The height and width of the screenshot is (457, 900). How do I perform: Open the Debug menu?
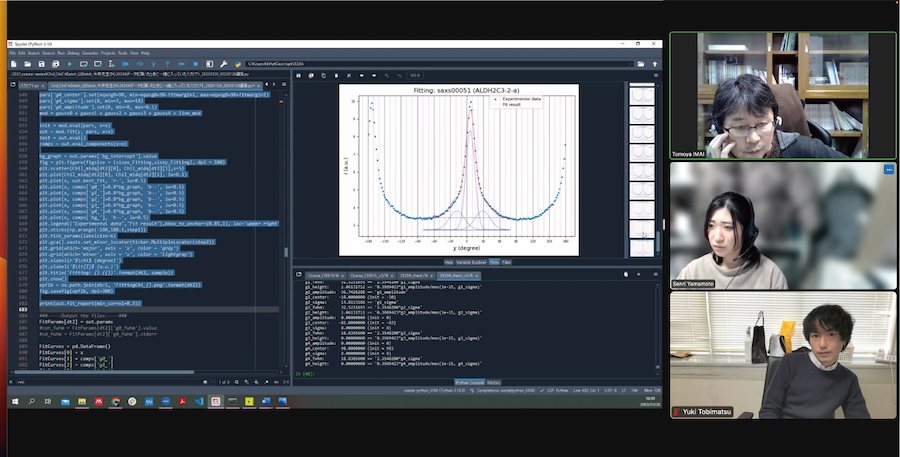point(73,53)
